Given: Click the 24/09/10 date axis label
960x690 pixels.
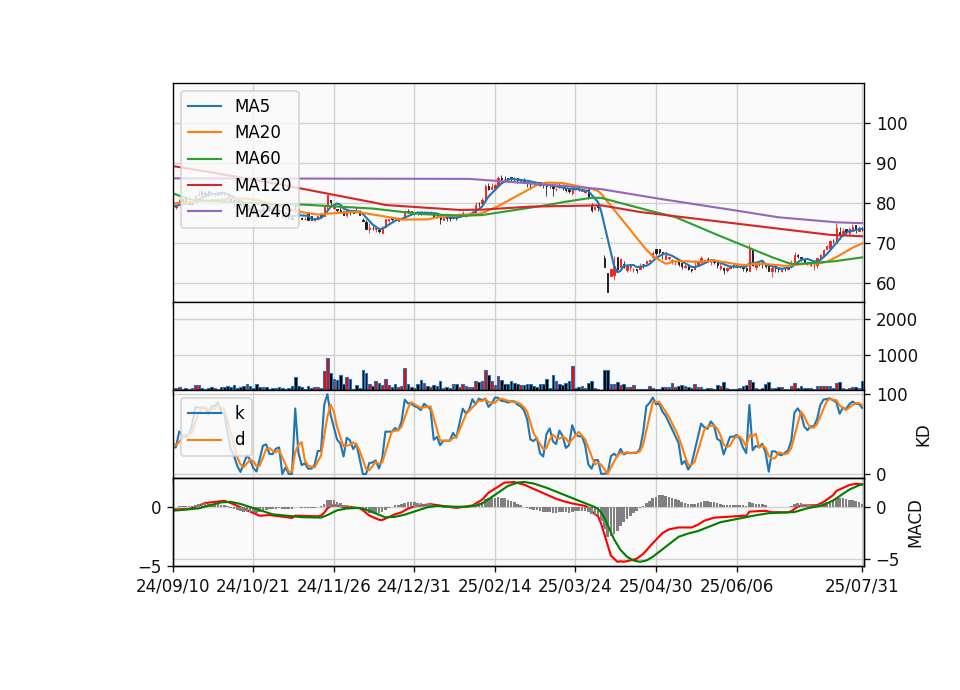Looking at the screenshot, I should (173, 586).
